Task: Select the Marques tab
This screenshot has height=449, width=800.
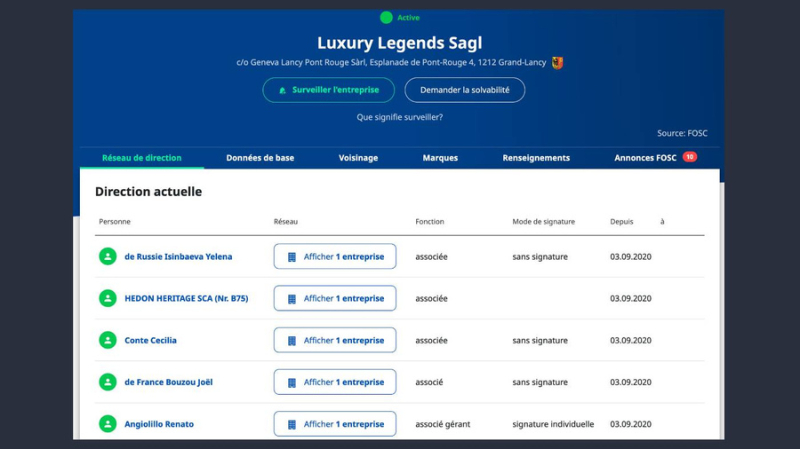Action: 440,158
